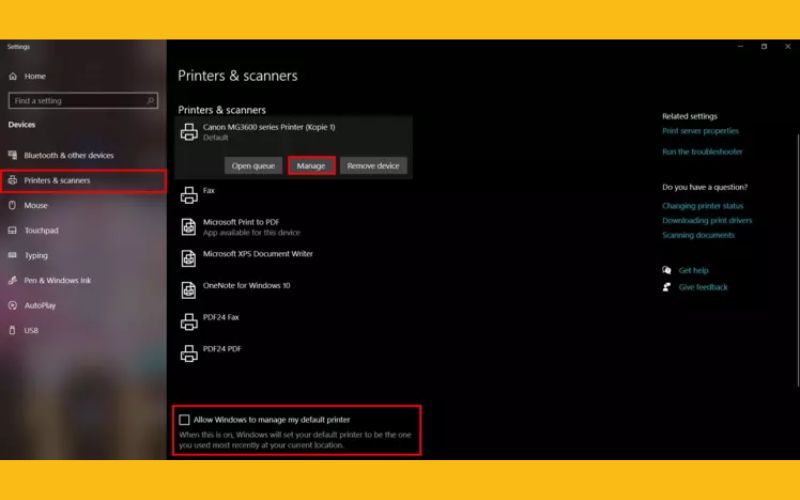Click the PDF24 Fax printer icon
800x500 pixels.
pyautogui.click(x=187, y=321)
